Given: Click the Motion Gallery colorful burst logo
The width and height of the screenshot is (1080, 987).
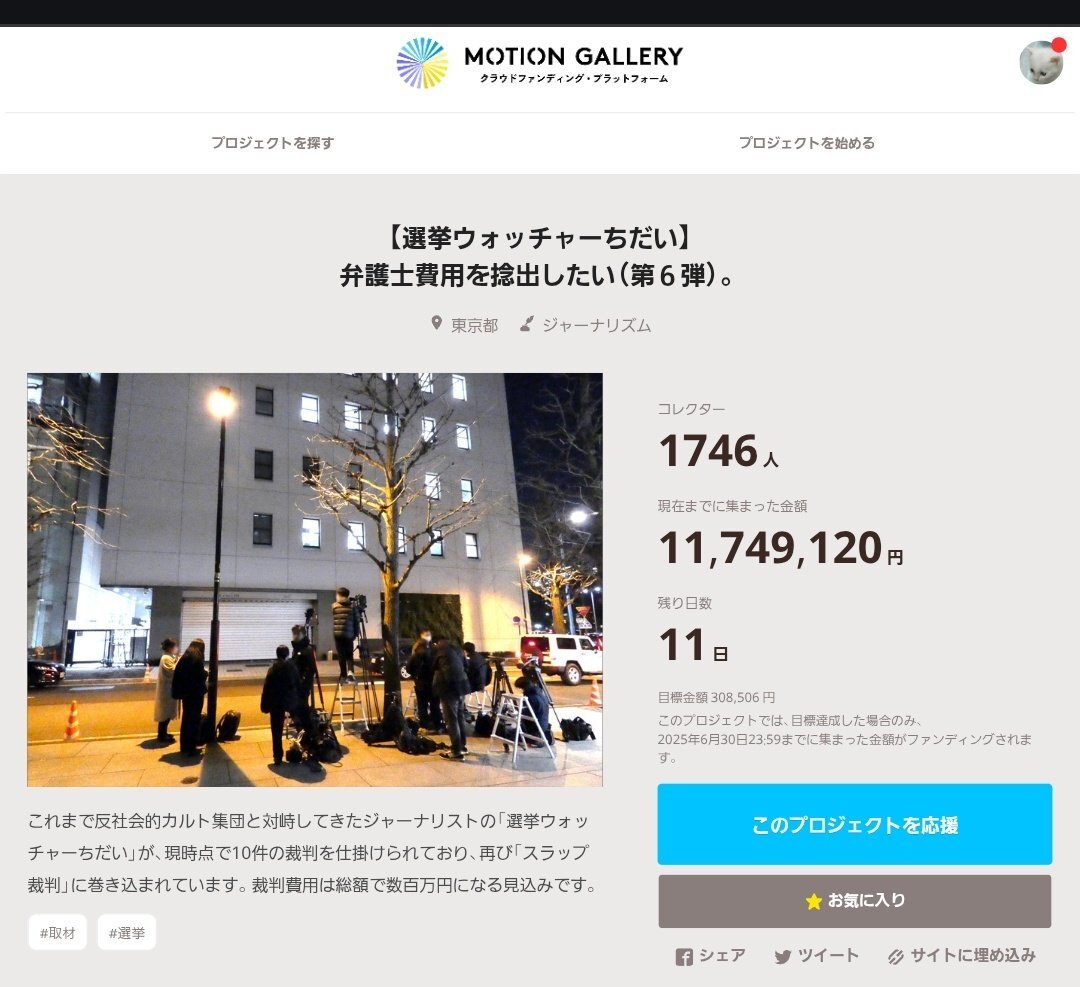Looking at the screenshot, I should (x=422, y=63).
